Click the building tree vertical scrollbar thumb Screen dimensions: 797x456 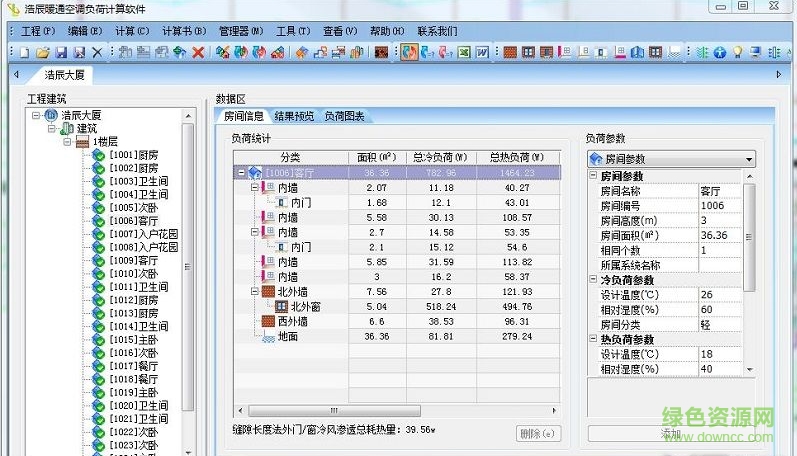[188, 267]
